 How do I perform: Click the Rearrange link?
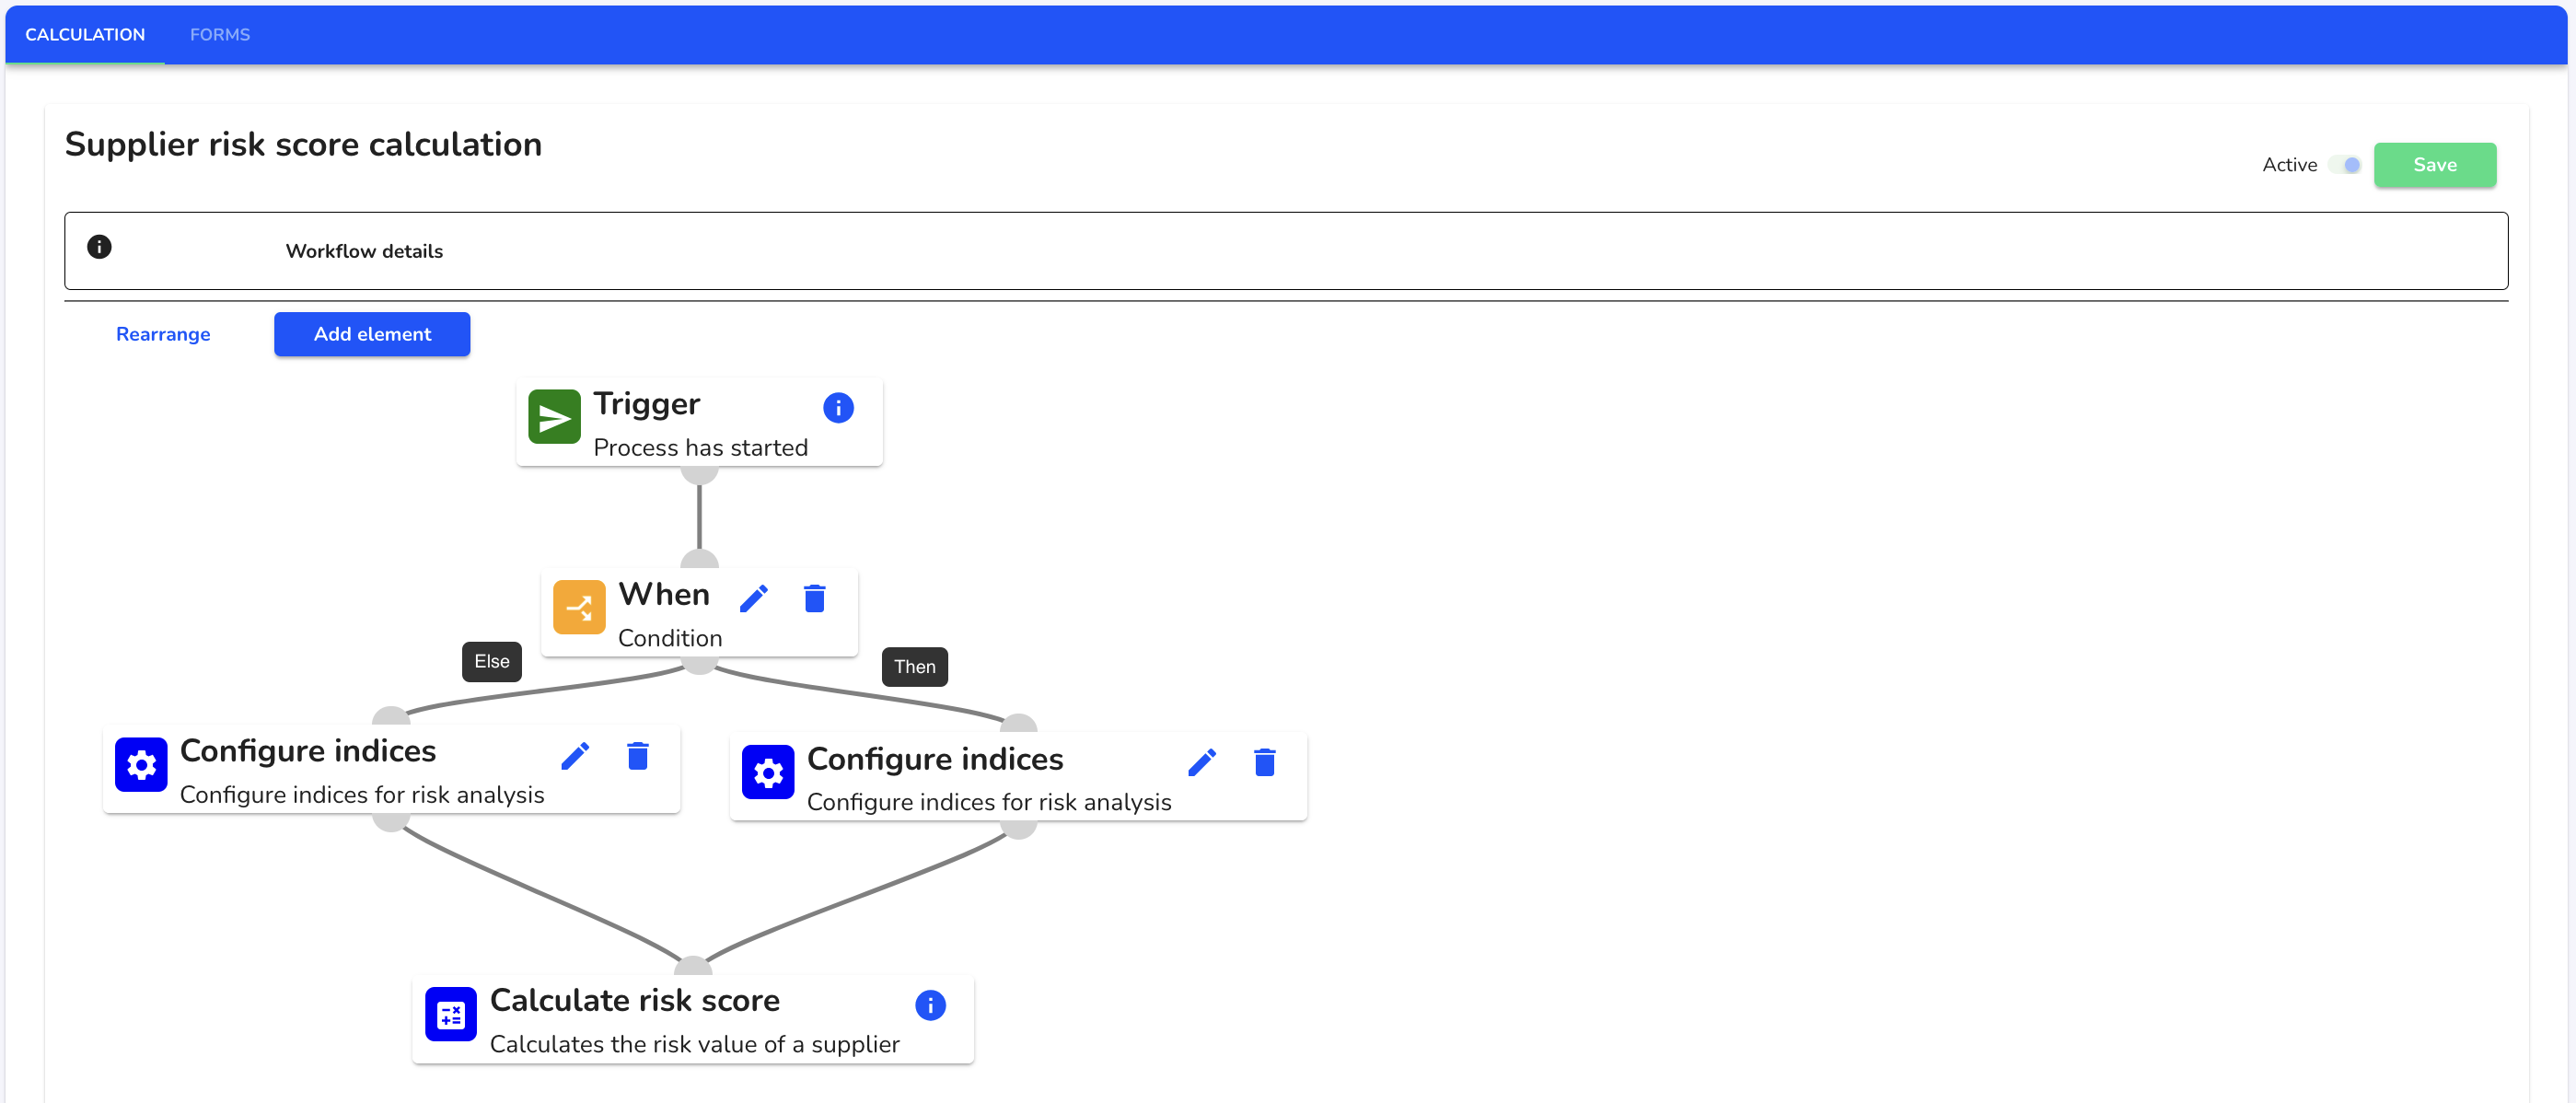tap(163, 333)
